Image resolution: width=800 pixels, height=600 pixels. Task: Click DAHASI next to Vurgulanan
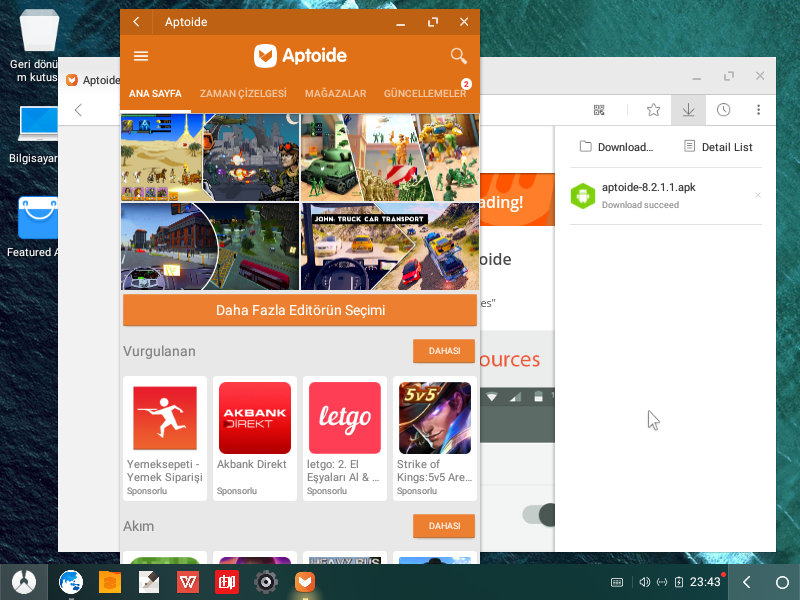pyautogui.click(x=444, y=351)
